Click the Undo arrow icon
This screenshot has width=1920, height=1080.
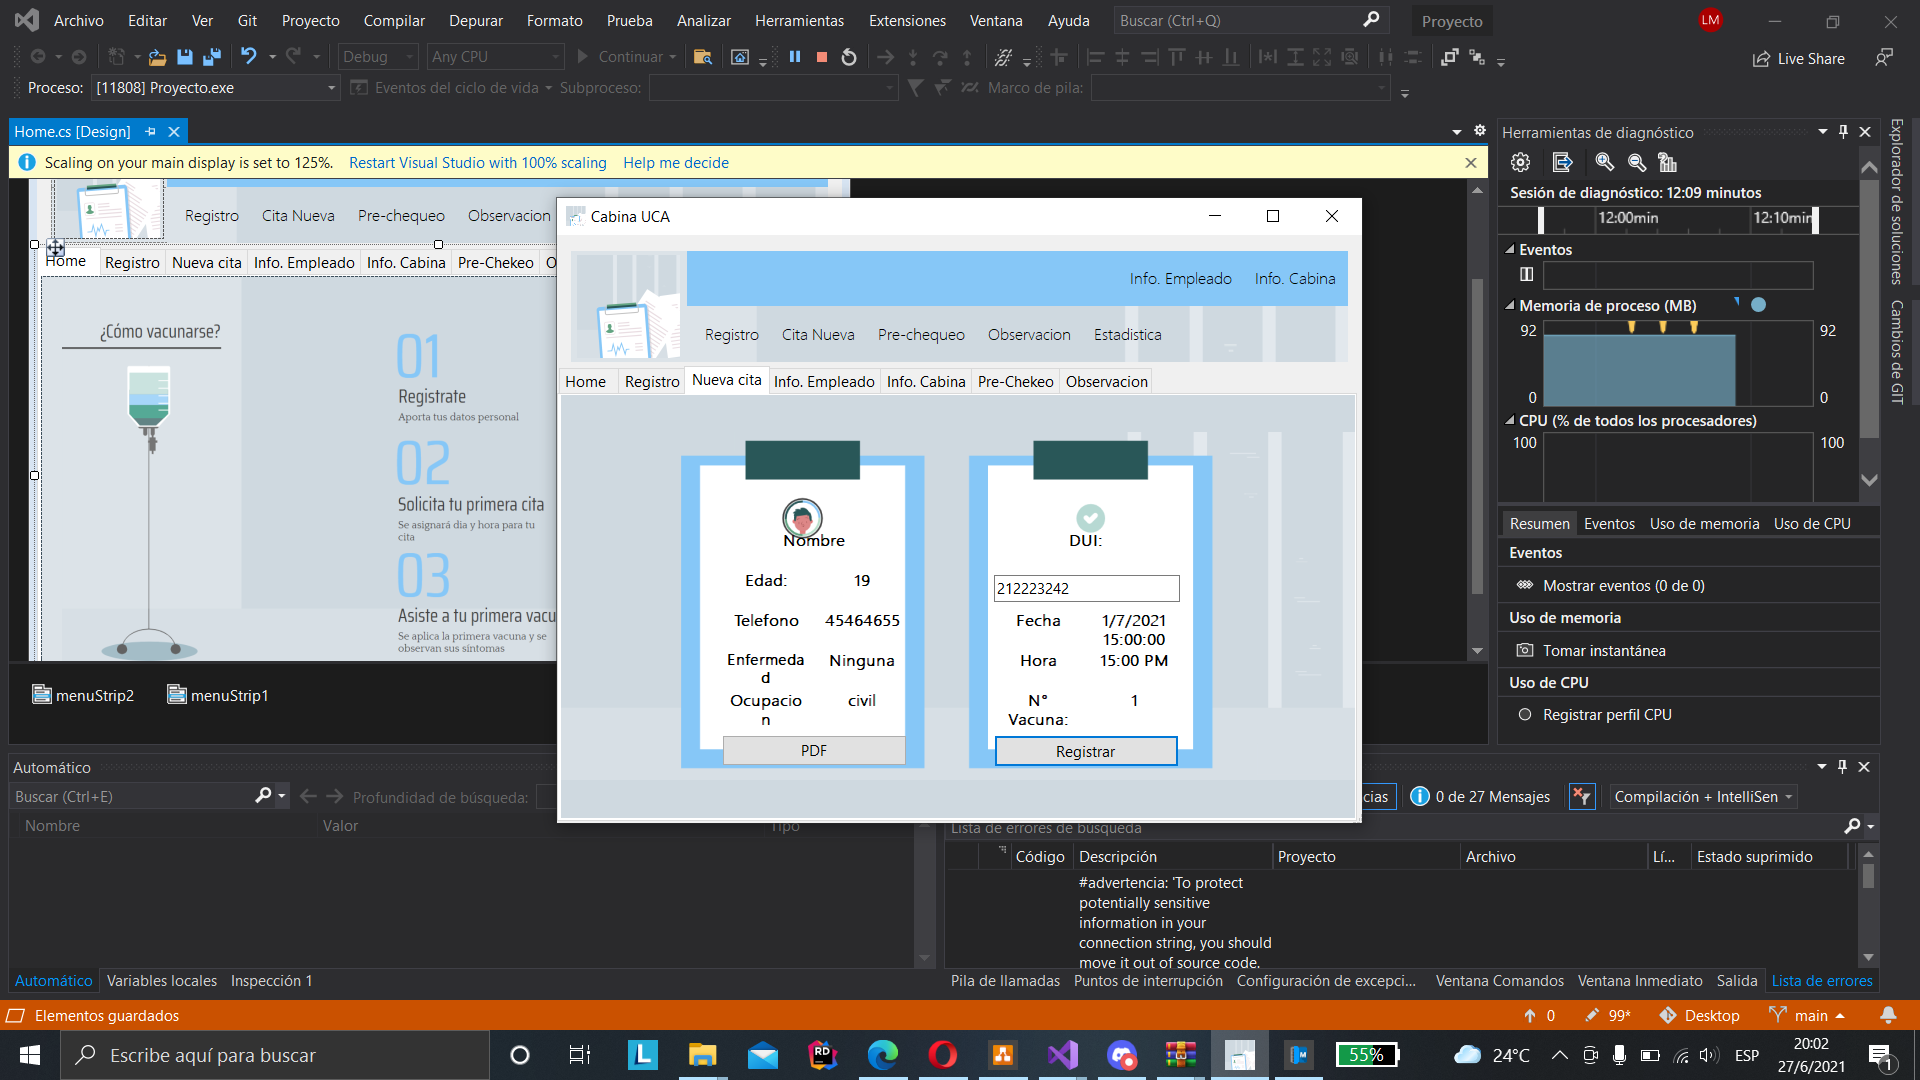point(248,57)
